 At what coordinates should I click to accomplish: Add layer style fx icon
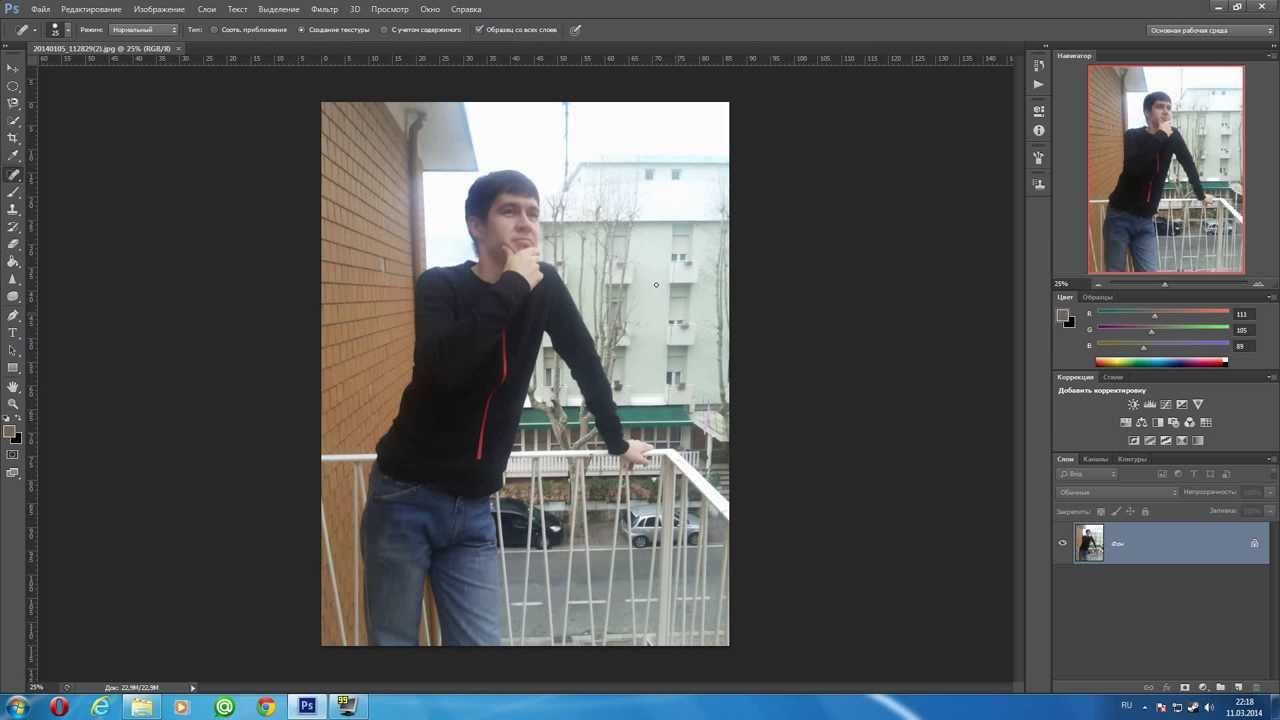(1166, 688)
